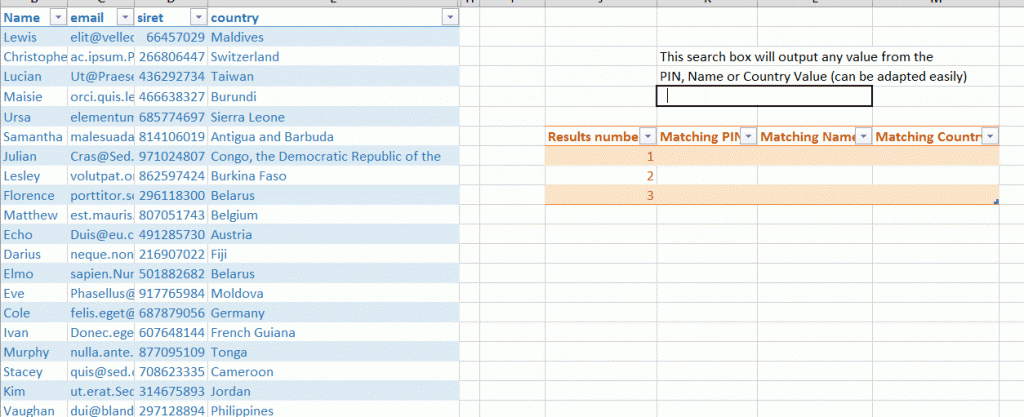Select the Congo, the Democratic Republic cell
The image size is (1024, 417).
[326, 156]
